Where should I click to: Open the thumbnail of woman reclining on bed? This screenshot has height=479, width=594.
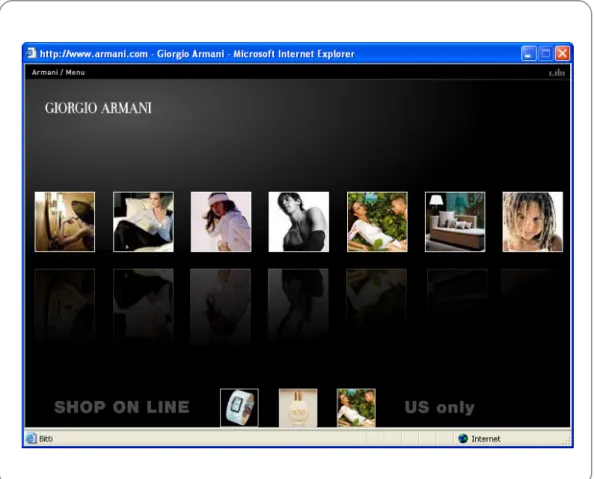pos(143,222)
